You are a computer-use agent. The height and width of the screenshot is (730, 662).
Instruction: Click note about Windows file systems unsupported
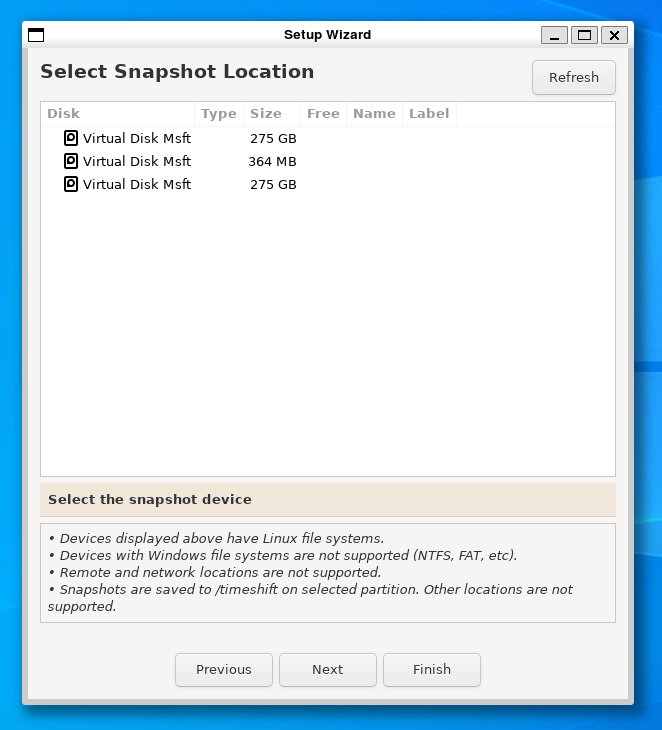click(283, 555)
